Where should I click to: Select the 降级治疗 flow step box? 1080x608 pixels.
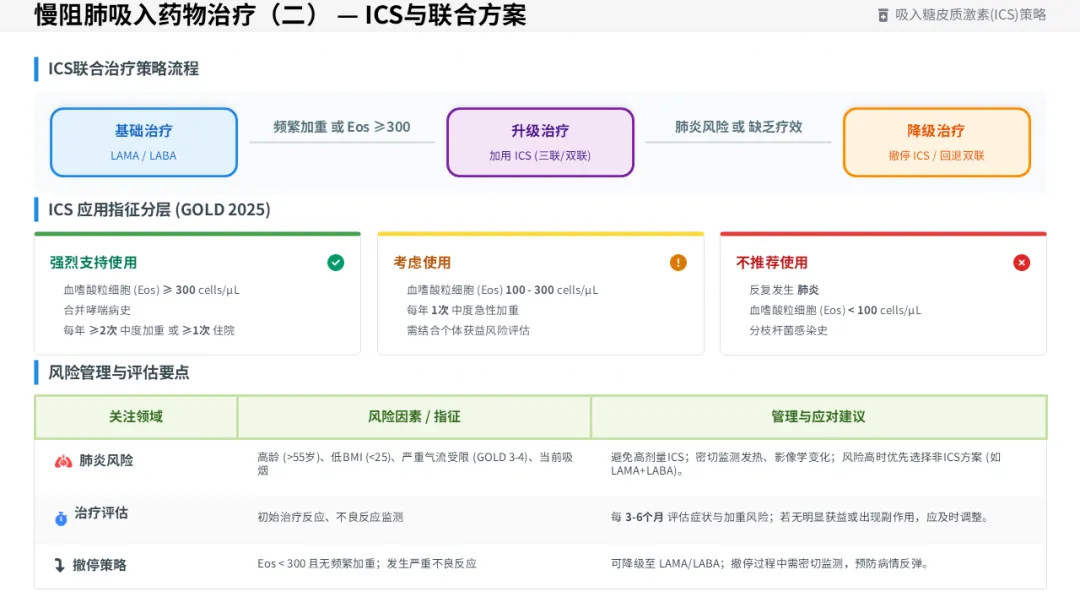click(936, 142)
